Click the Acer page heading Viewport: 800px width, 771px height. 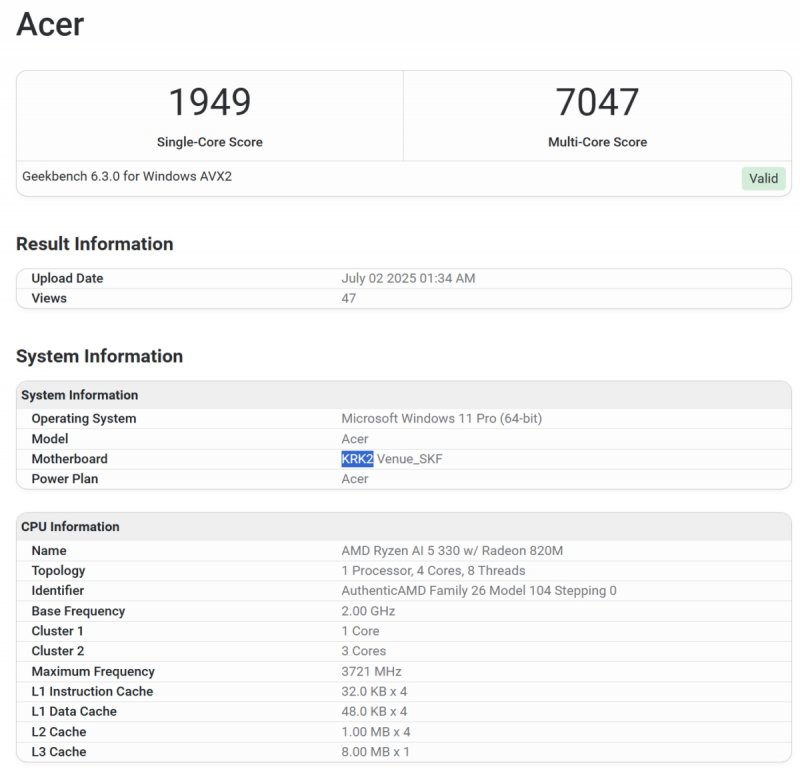coord(48,24)
